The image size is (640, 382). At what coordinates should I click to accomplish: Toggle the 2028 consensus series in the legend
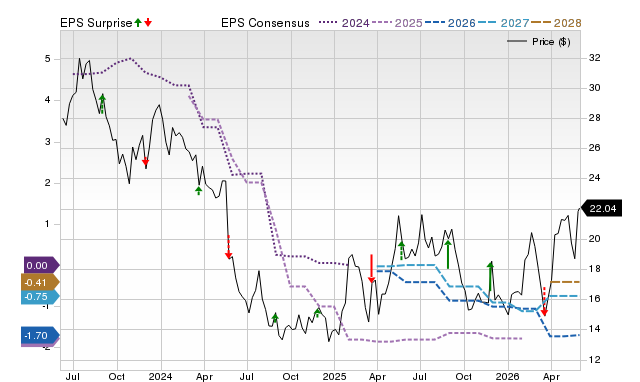coord(556,23)
